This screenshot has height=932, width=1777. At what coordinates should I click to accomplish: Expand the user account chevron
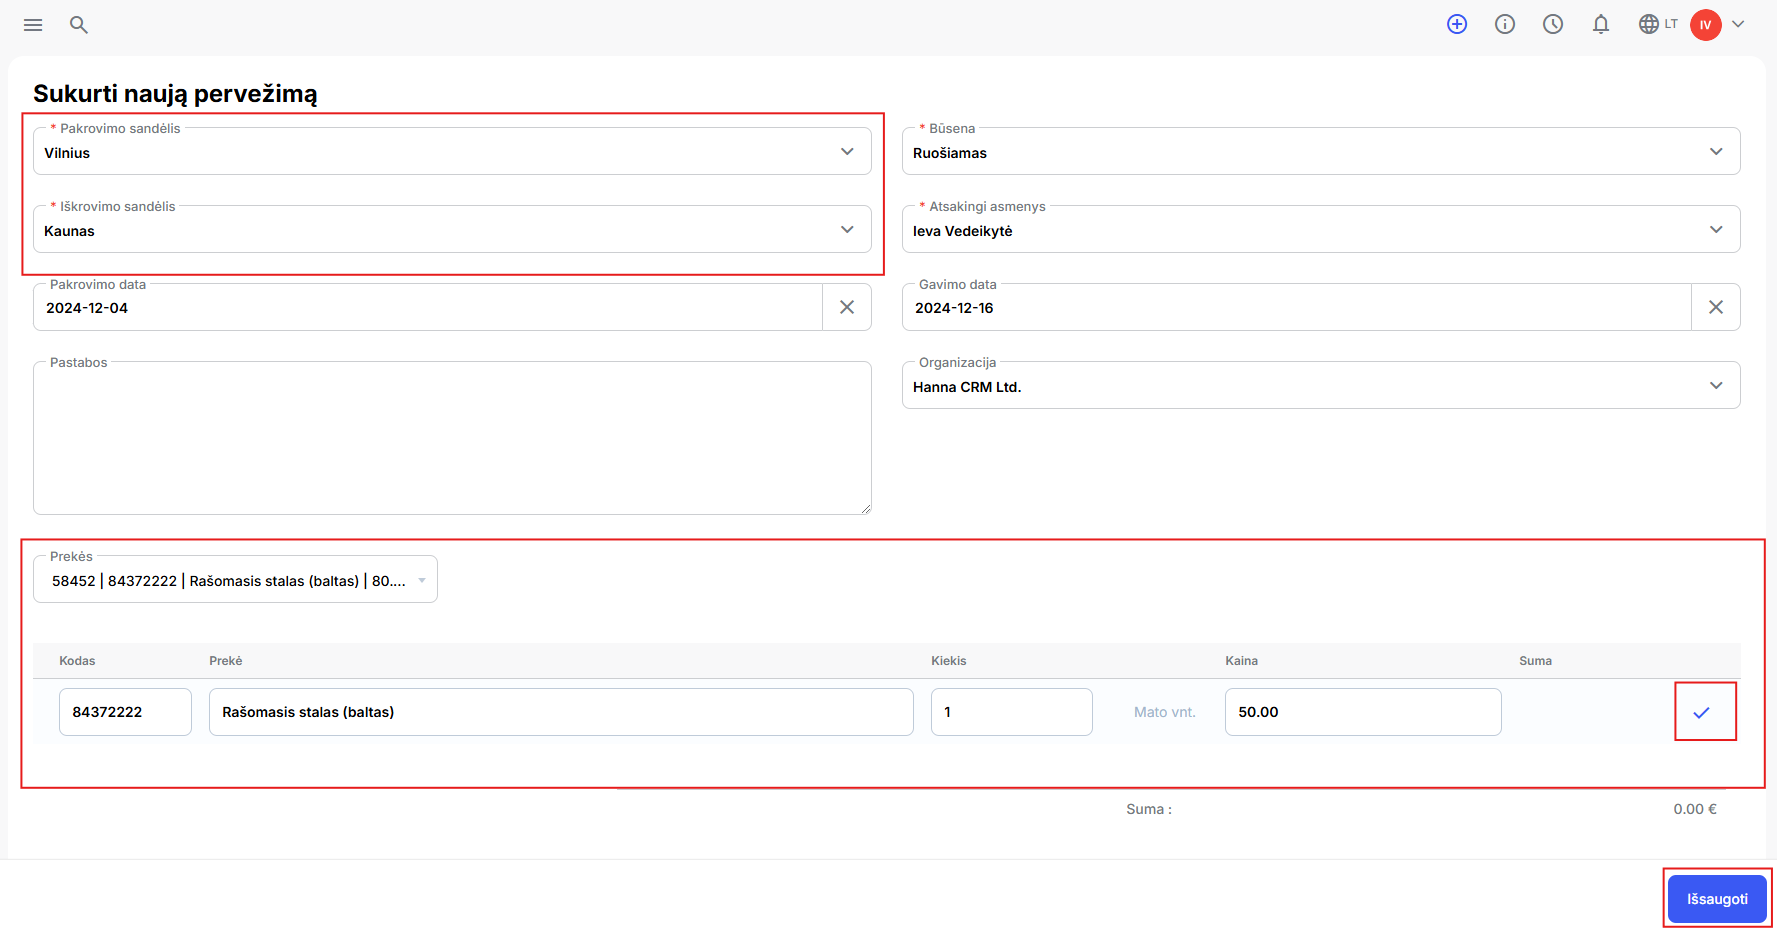[1738, 24]
